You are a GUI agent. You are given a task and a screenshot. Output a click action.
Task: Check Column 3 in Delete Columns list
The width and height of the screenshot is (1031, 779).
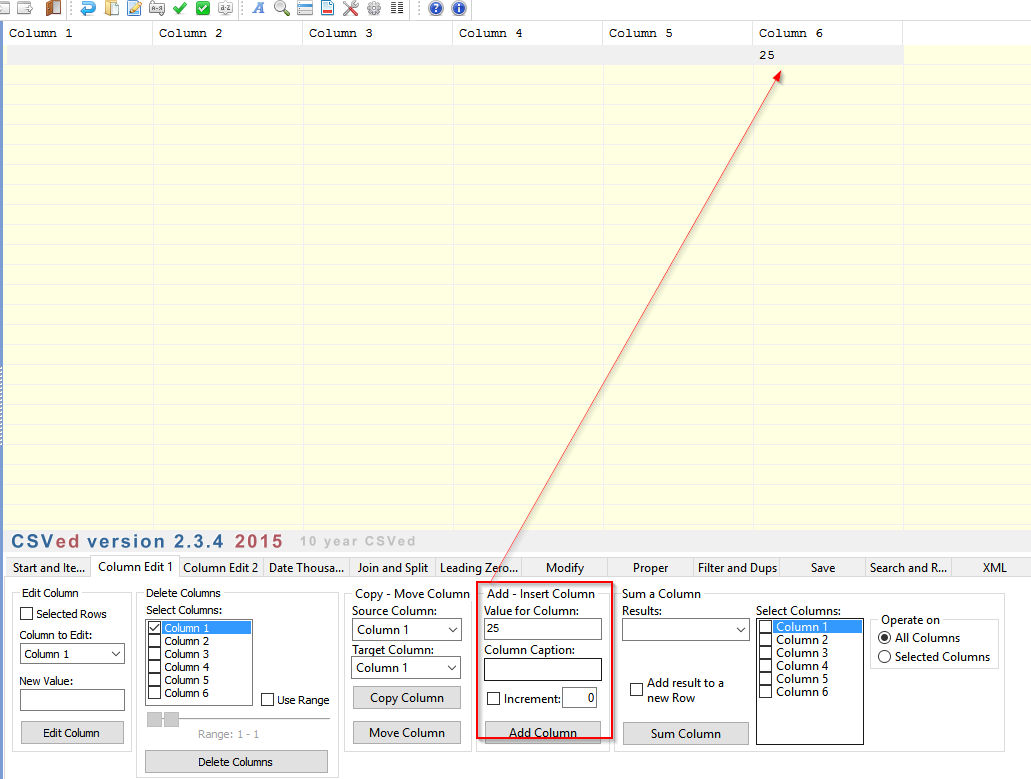point(155,654)
